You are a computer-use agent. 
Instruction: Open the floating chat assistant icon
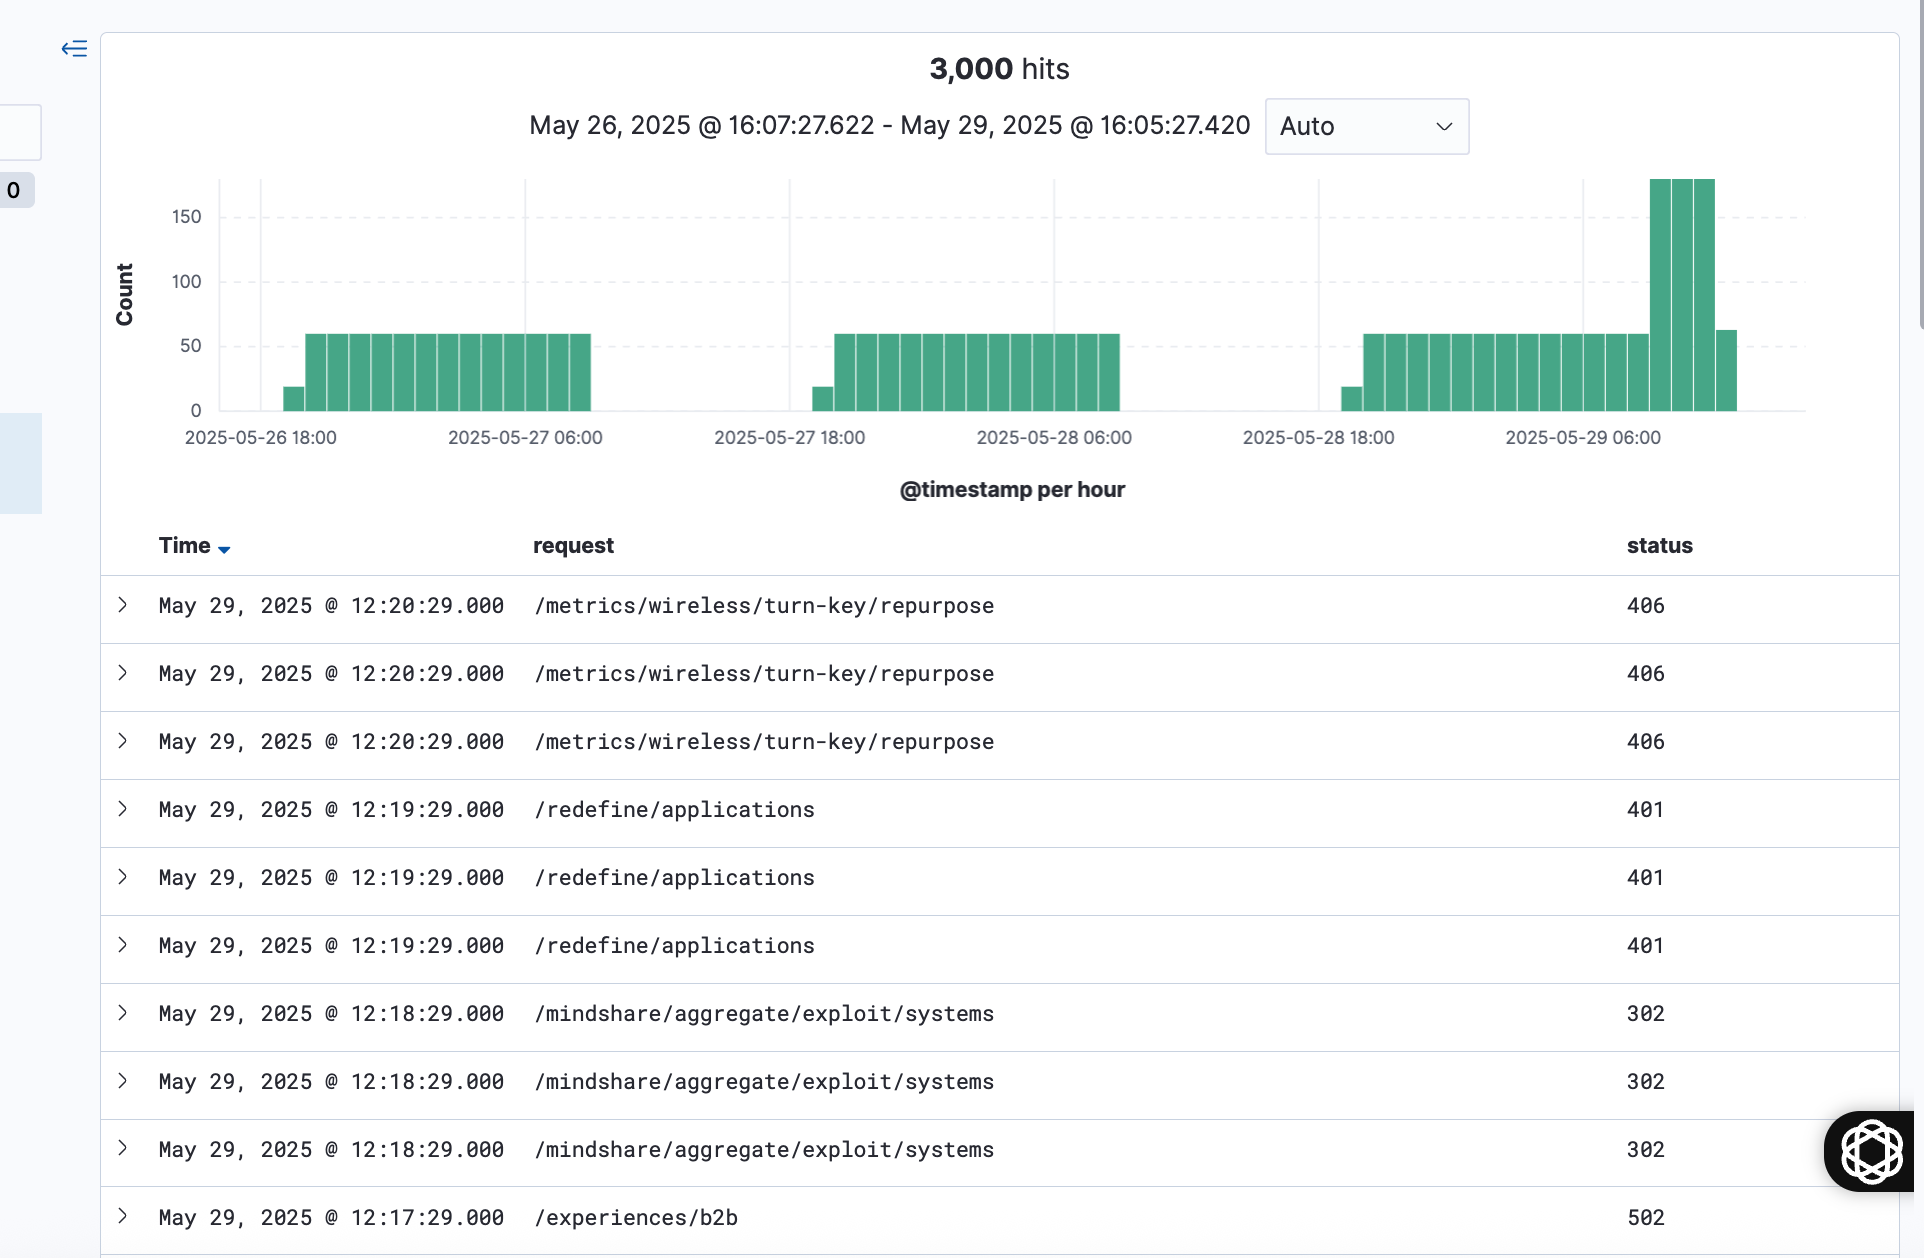1870,1151
